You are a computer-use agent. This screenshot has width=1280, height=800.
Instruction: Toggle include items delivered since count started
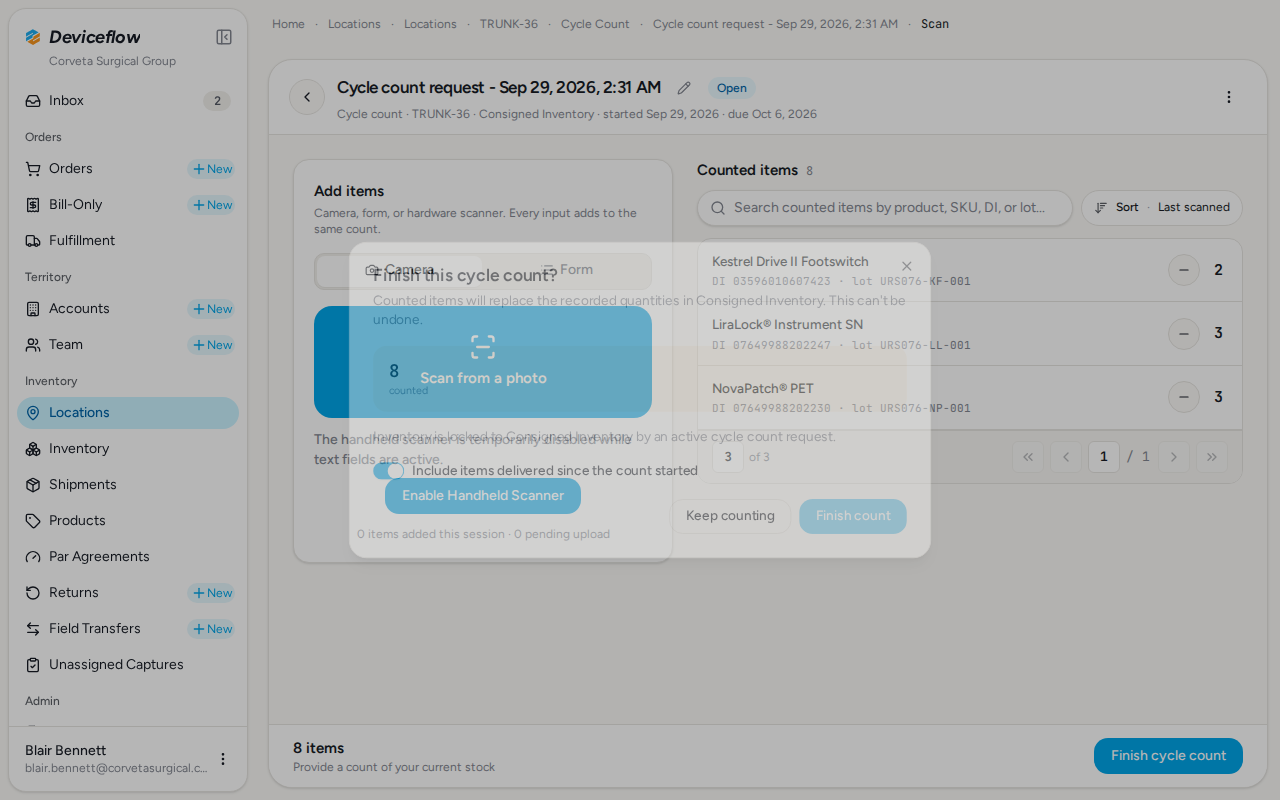click(x=388, y=471)
